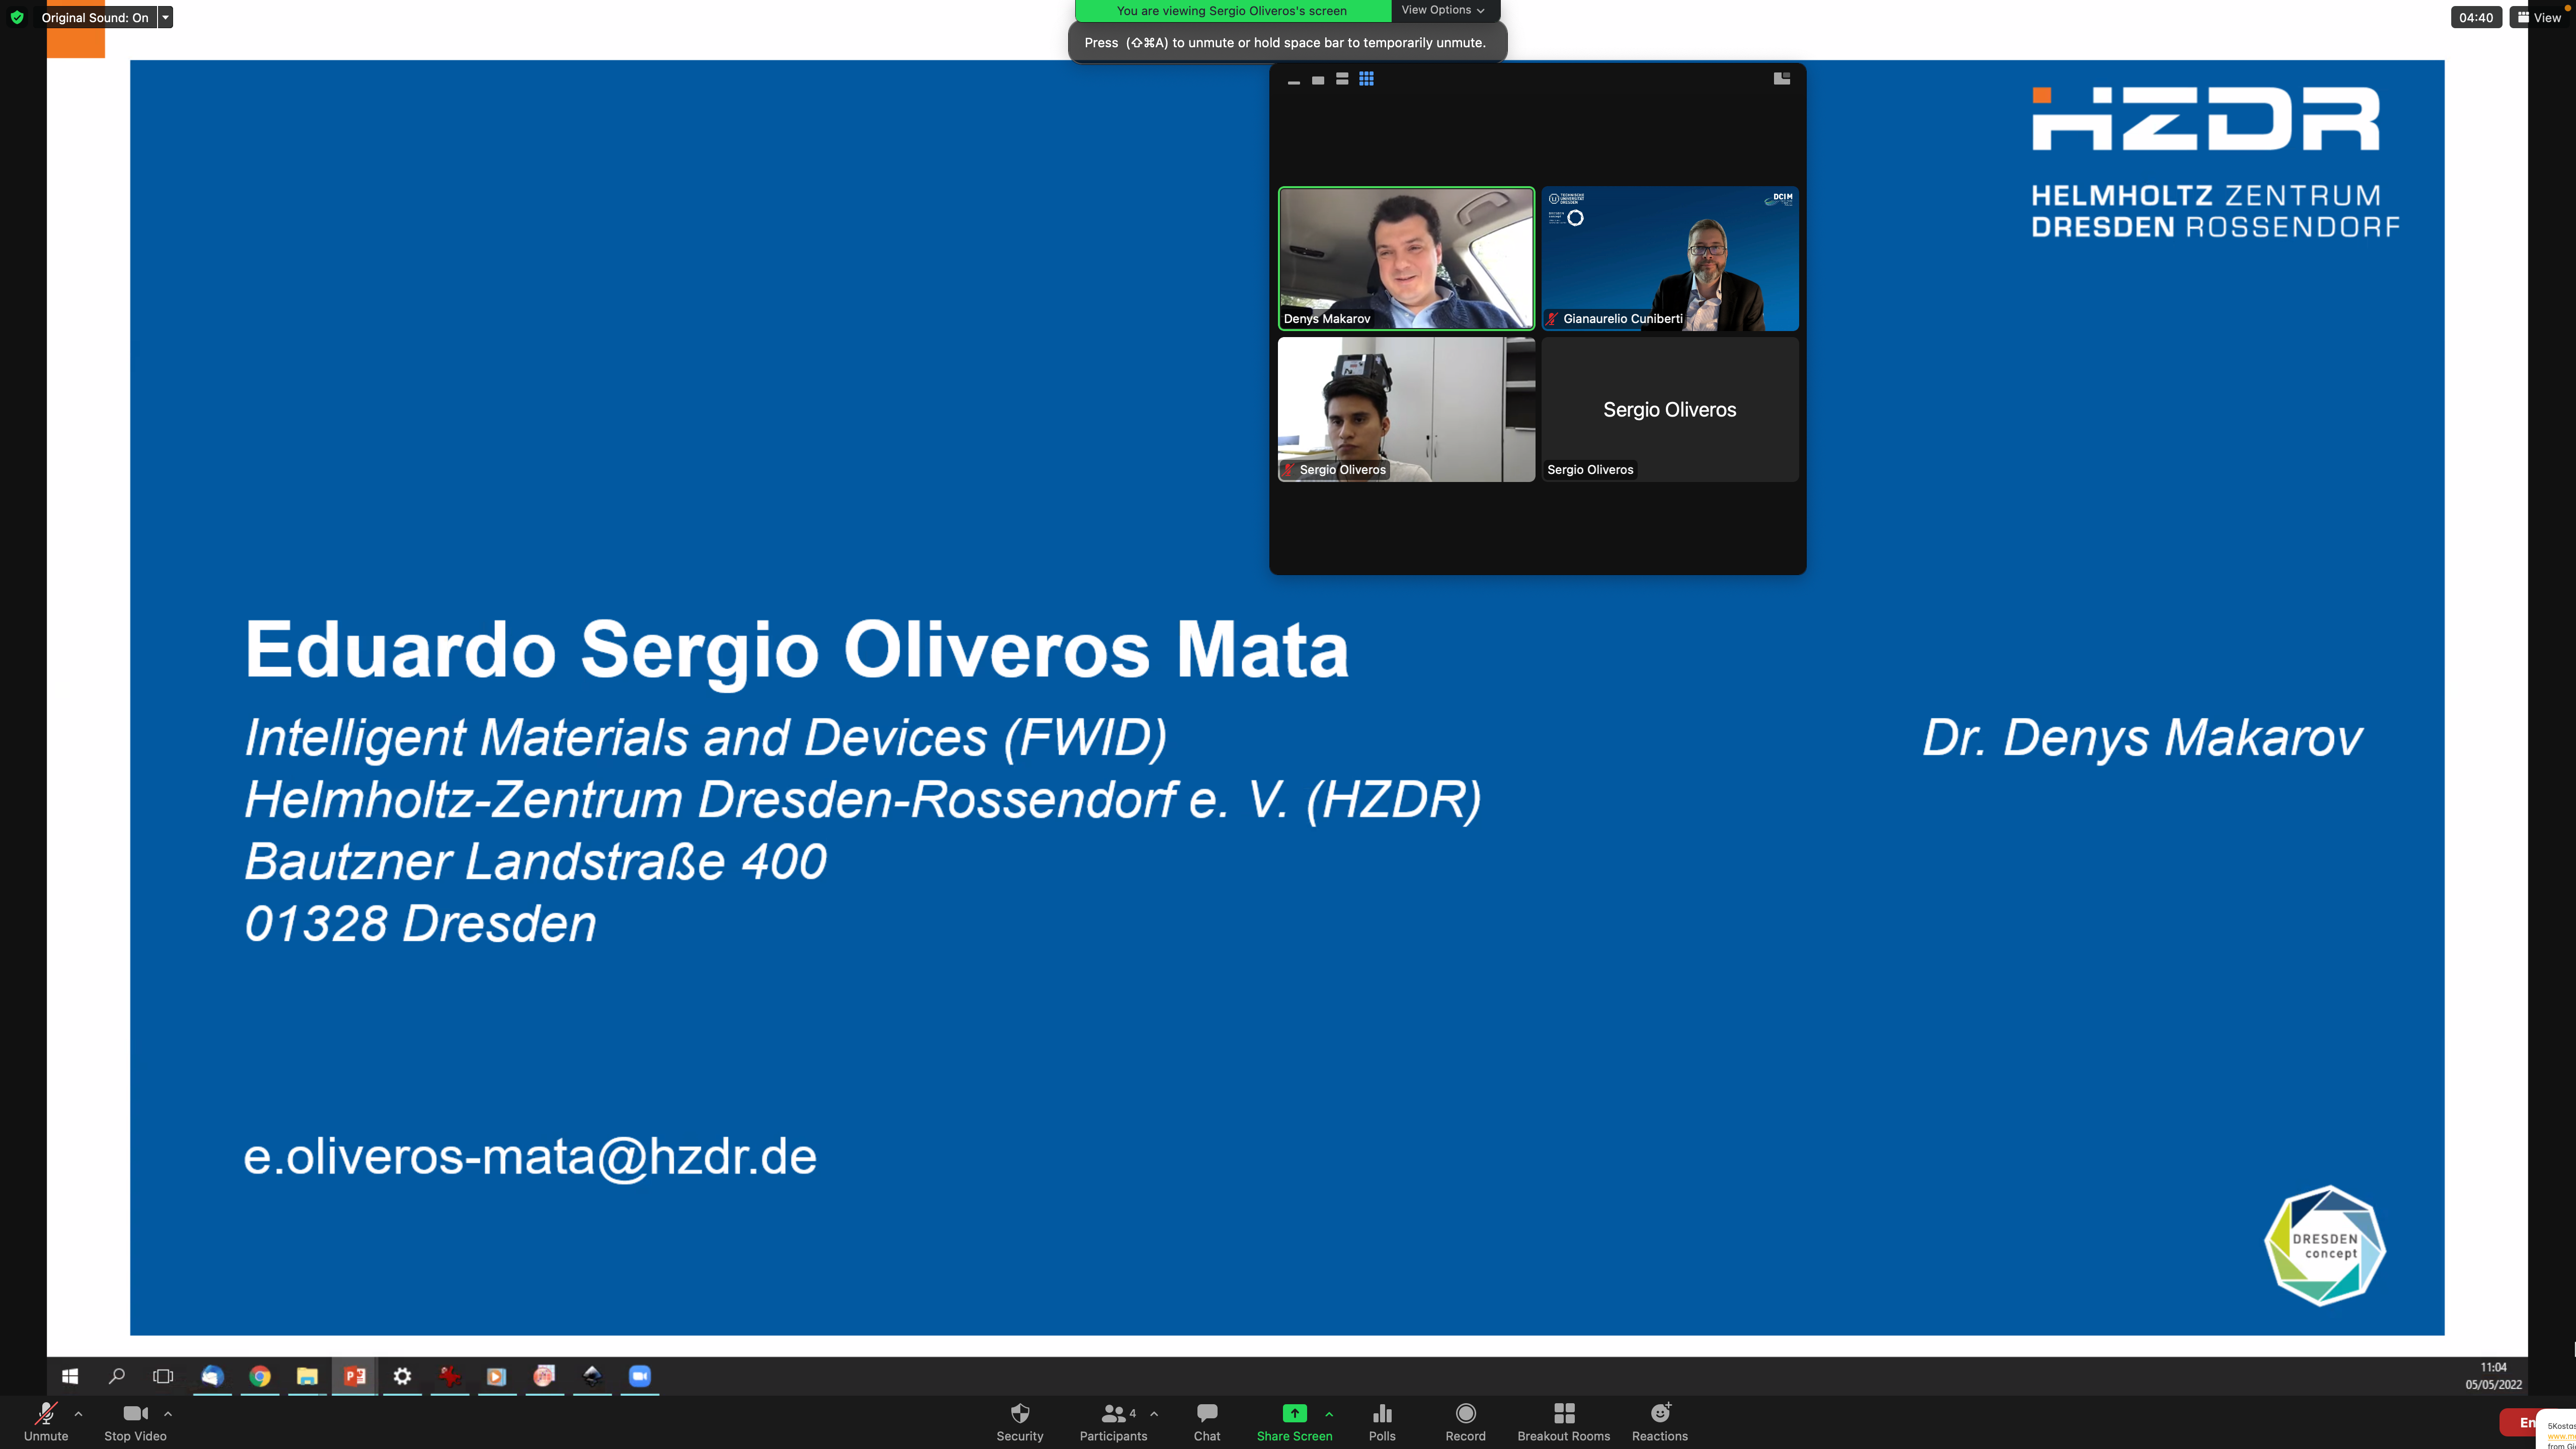2576x1449 pixels.
Task: Open Thunderbird icon in shared taskbar
Action: coord(212,1376)
